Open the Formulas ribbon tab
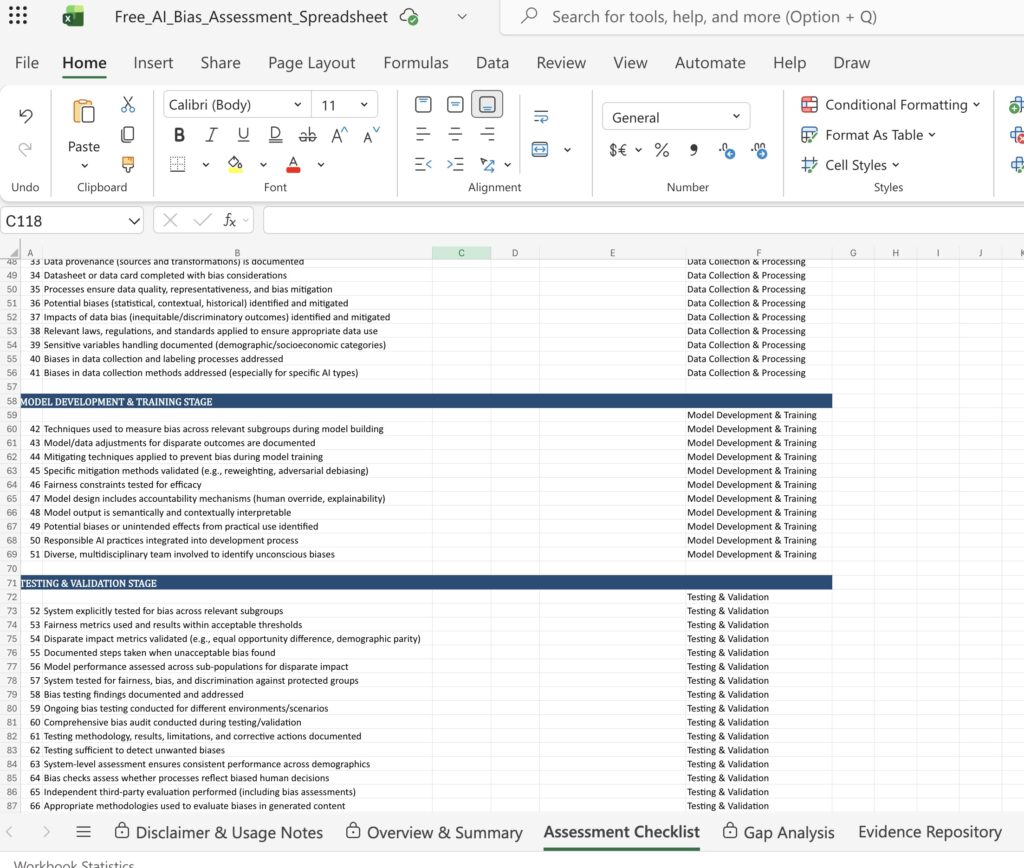Image resolution: width=1024 pixels, height=868 pixels. click(416, 62)
